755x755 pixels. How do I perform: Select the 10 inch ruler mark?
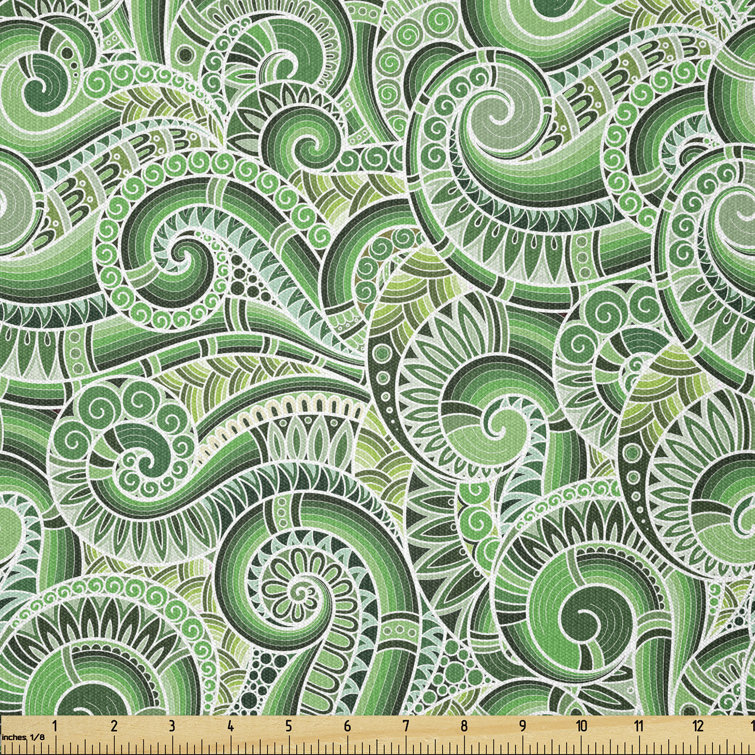coord(581,727)
